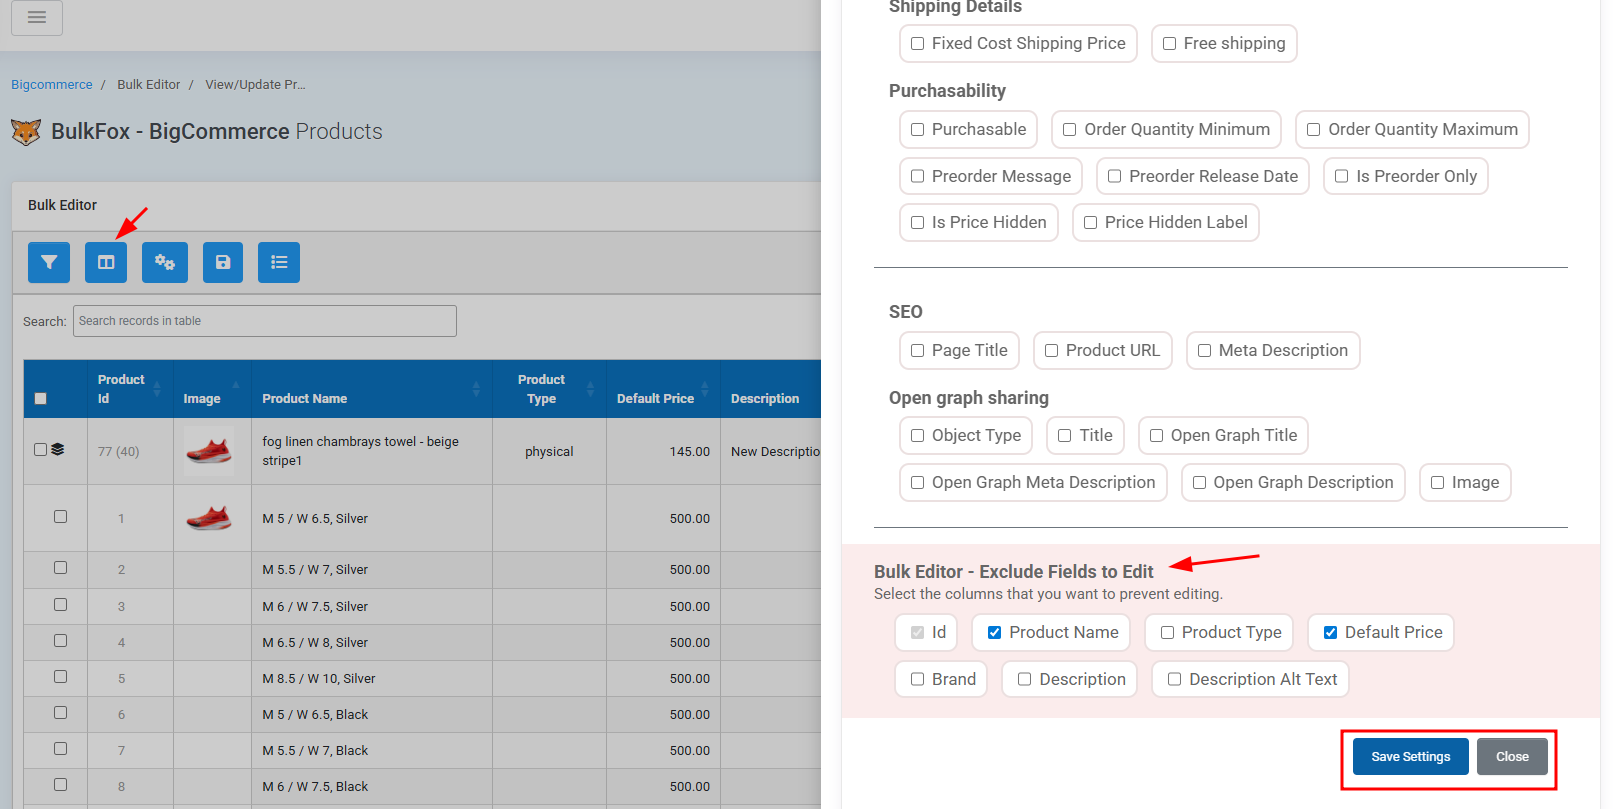Screen dimensions: 1615x809
Task: Select the checkbox for product 77
Action: [x=41, y=450]
